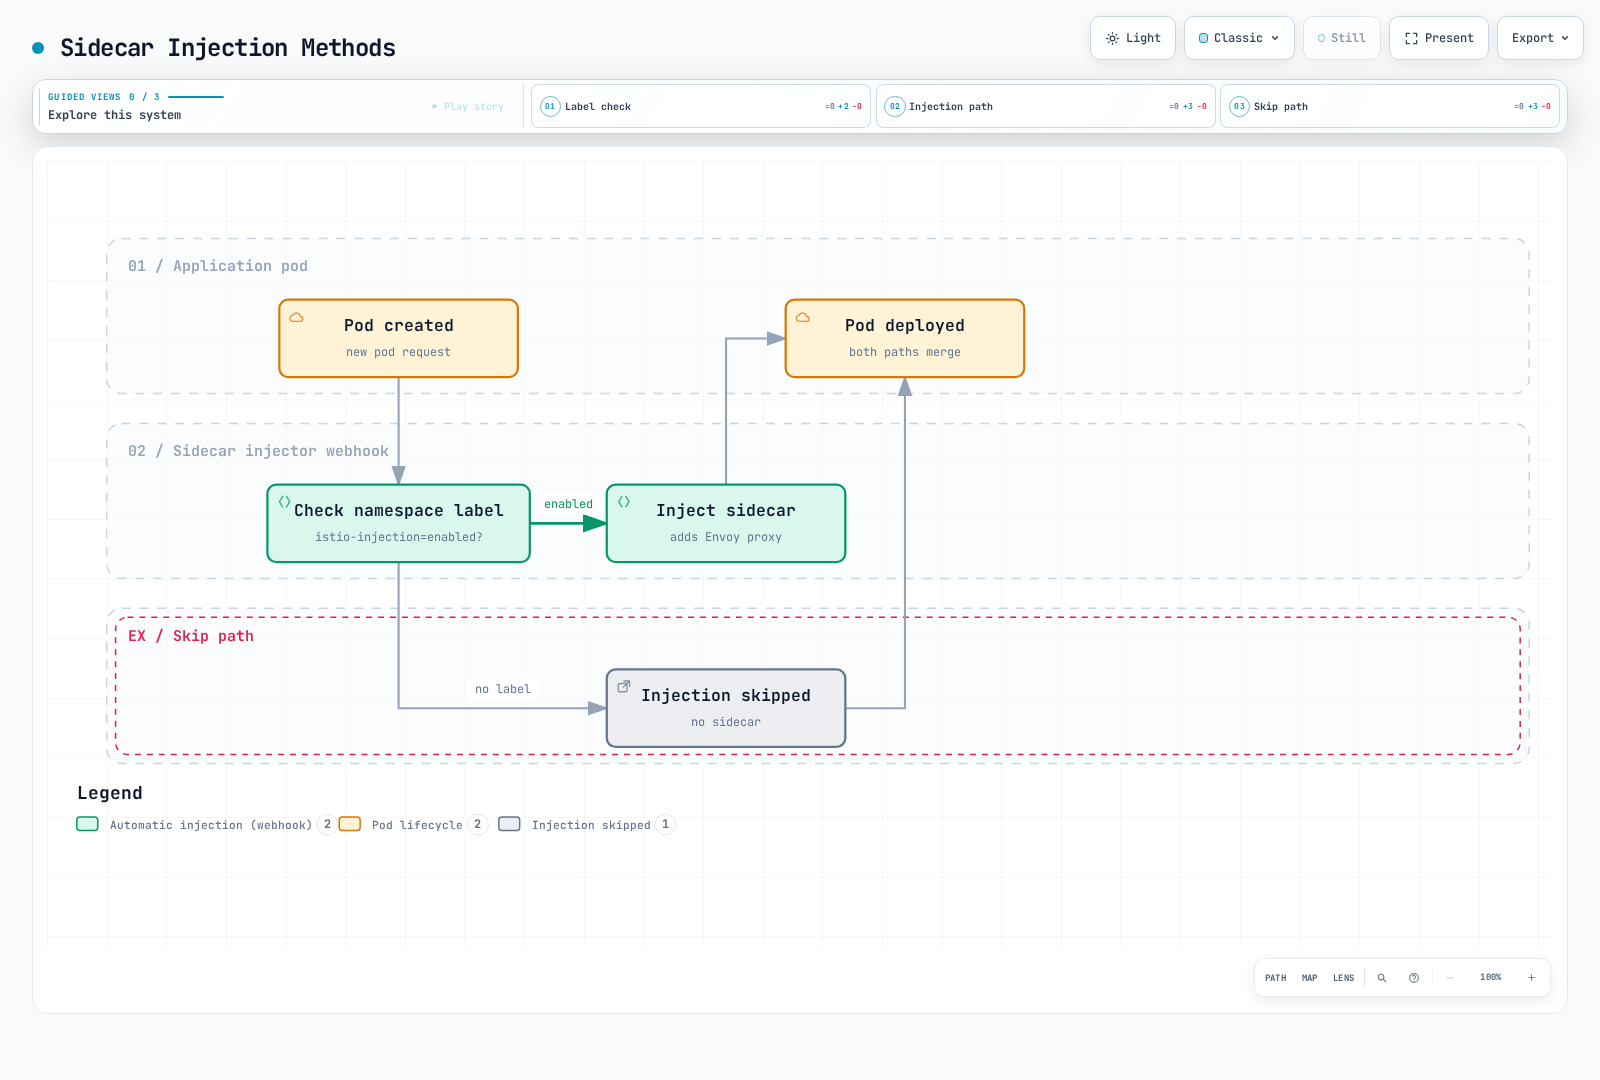
Task: Click the sun icon in Light button
Action: click(1112, 38)
